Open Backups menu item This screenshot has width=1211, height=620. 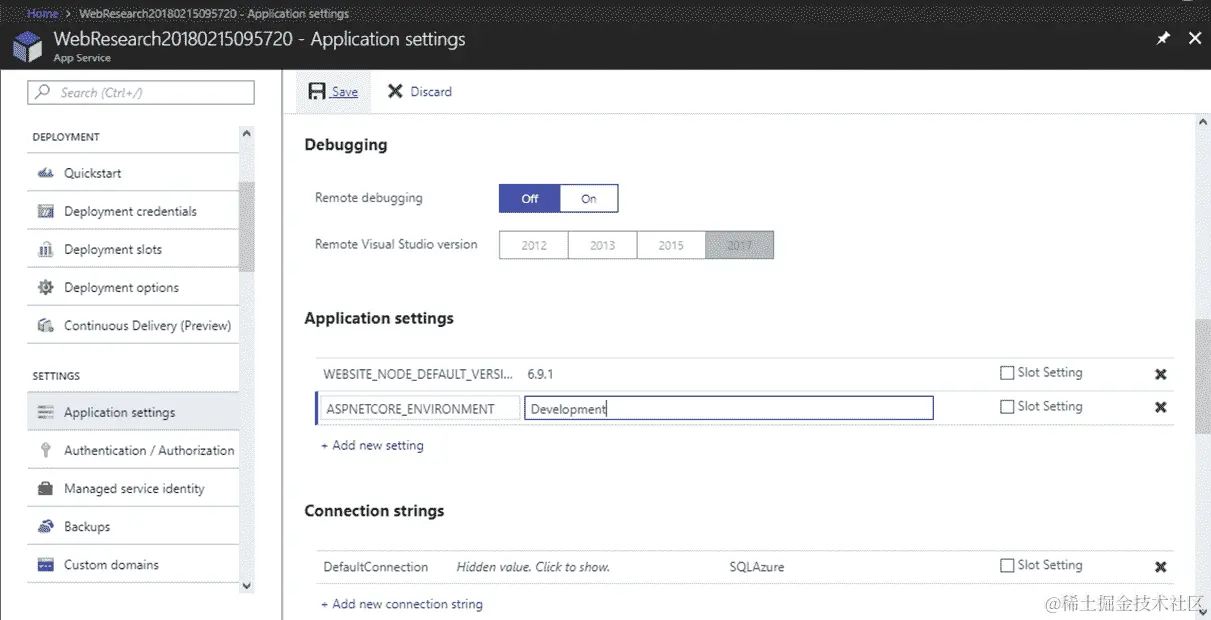pos(133,526)
